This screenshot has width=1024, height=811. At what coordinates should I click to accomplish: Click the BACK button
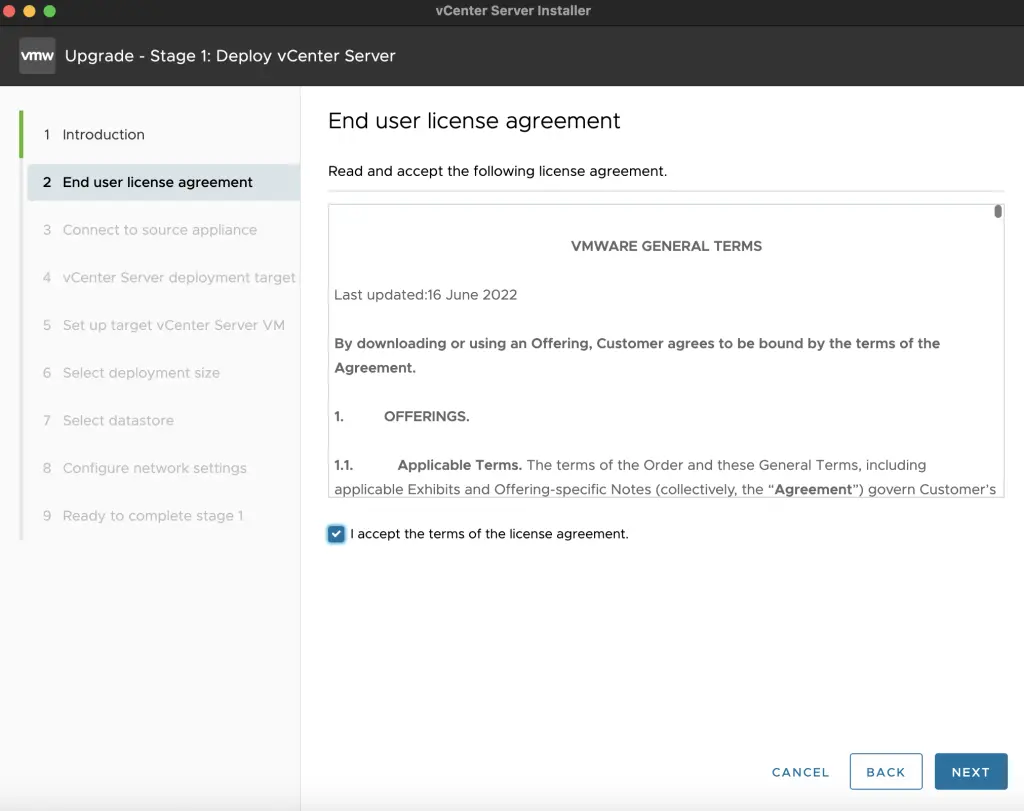click(x=885, y=772)
